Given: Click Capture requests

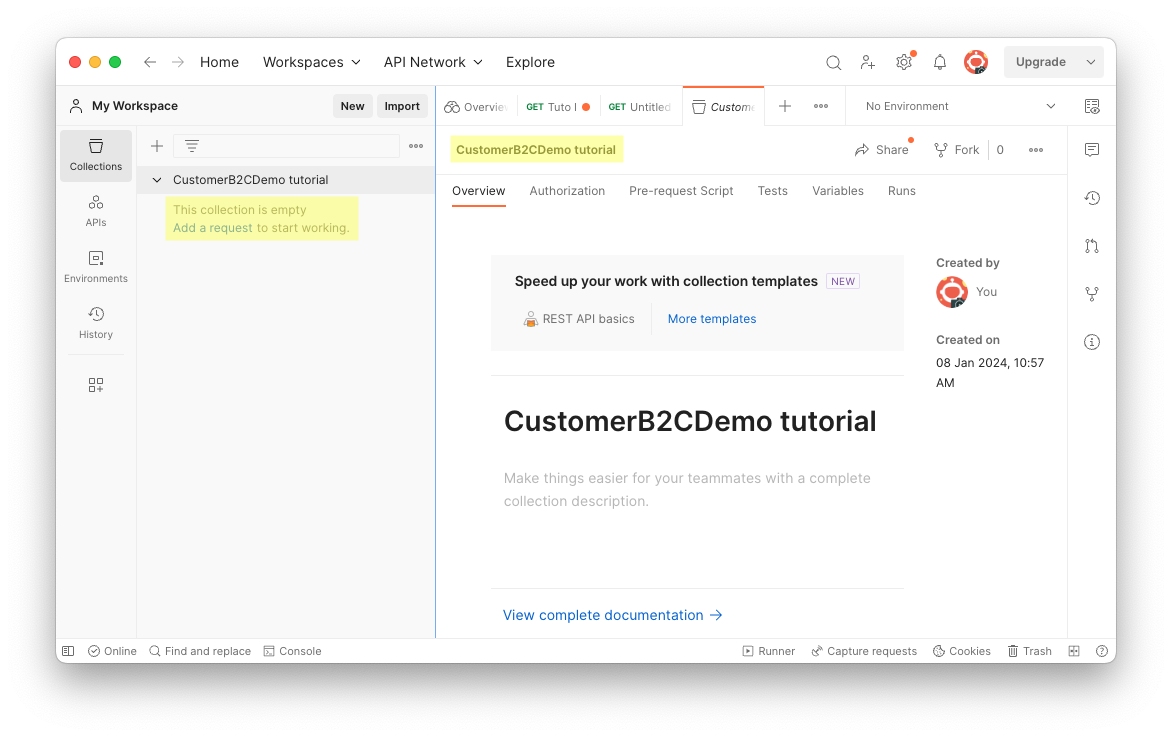Looking at the screenshot, I should click(x=864, y=651).
